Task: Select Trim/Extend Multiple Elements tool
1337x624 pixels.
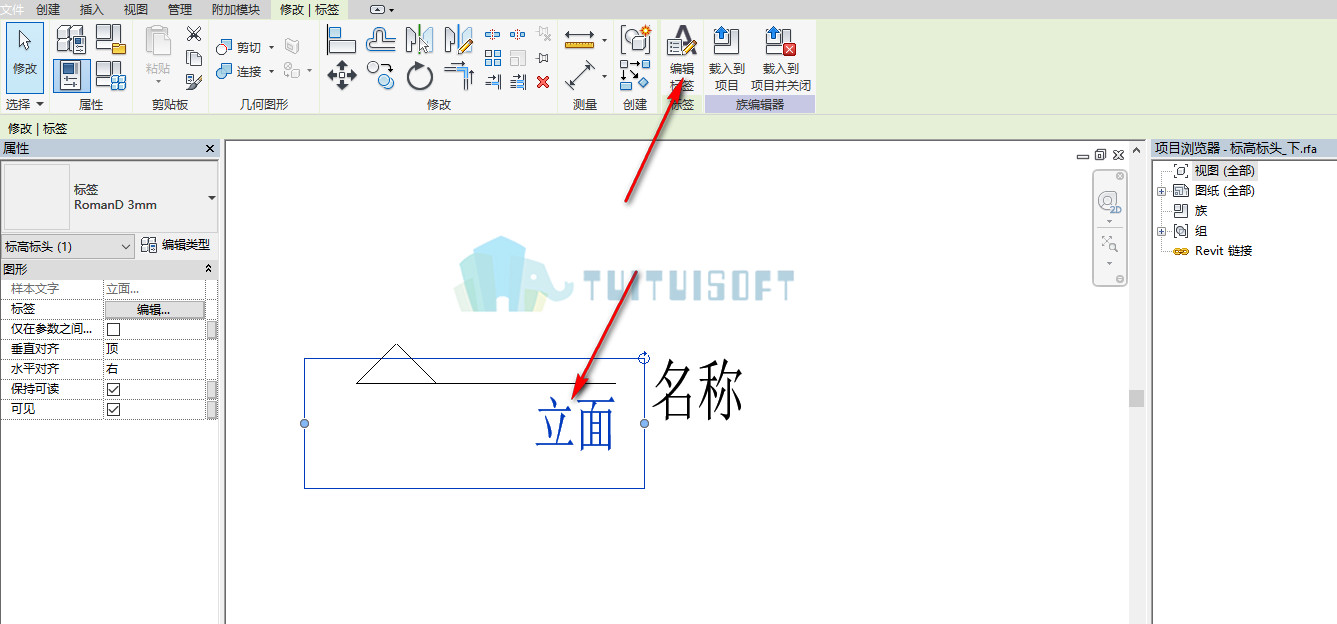Action: (518, 82)
